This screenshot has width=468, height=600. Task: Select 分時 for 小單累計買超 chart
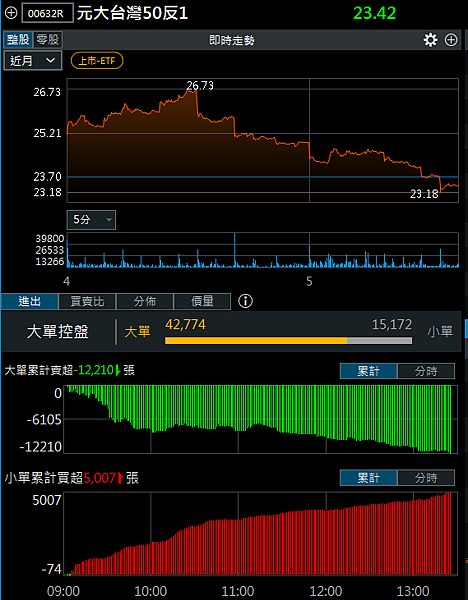click(x=426, y=478)
